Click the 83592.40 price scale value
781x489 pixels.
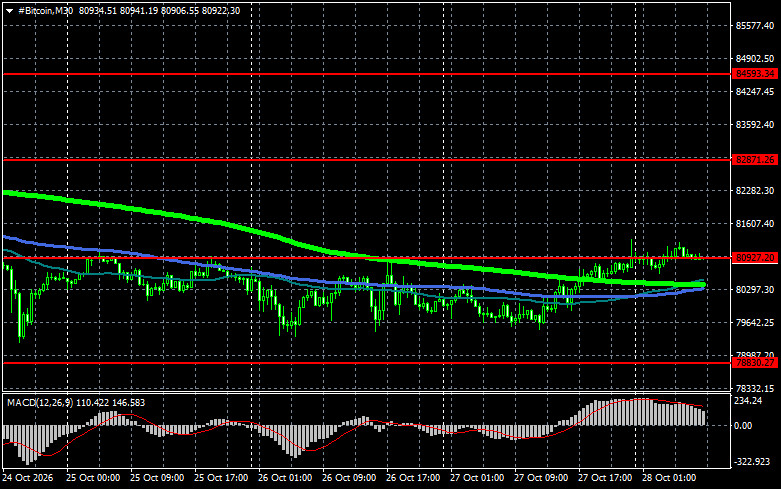(x=755, y=124)
